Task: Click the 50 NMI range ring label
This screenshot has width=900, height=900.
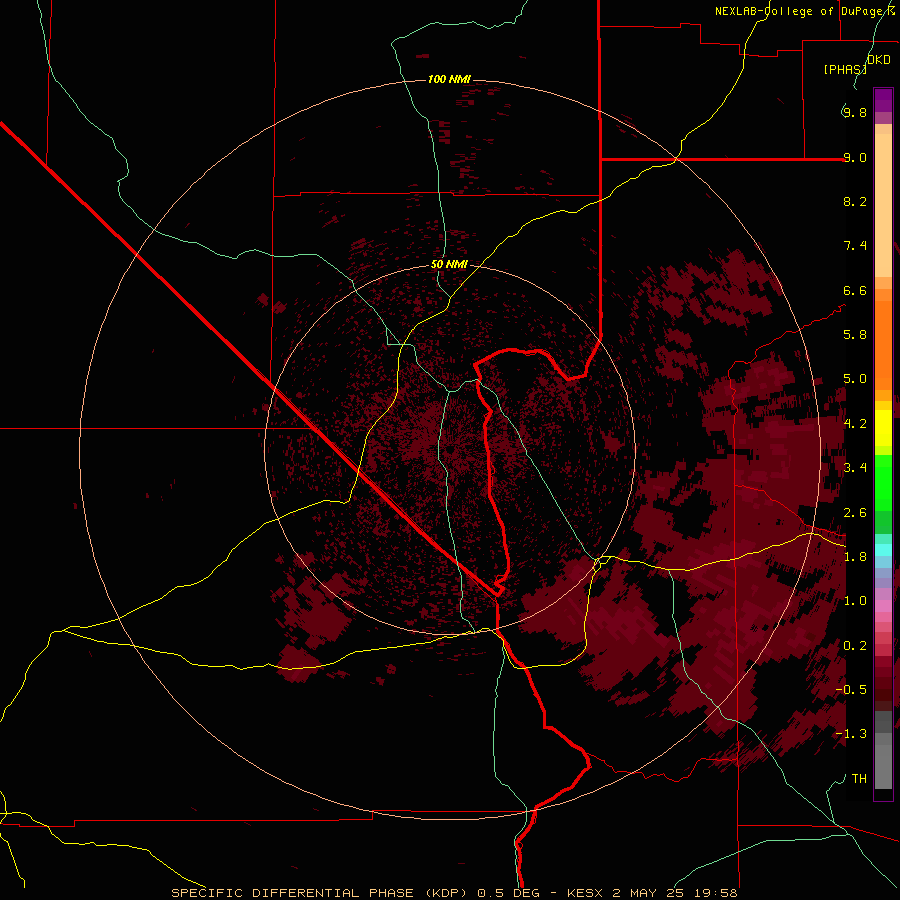Action: click(x=449, y=264)
